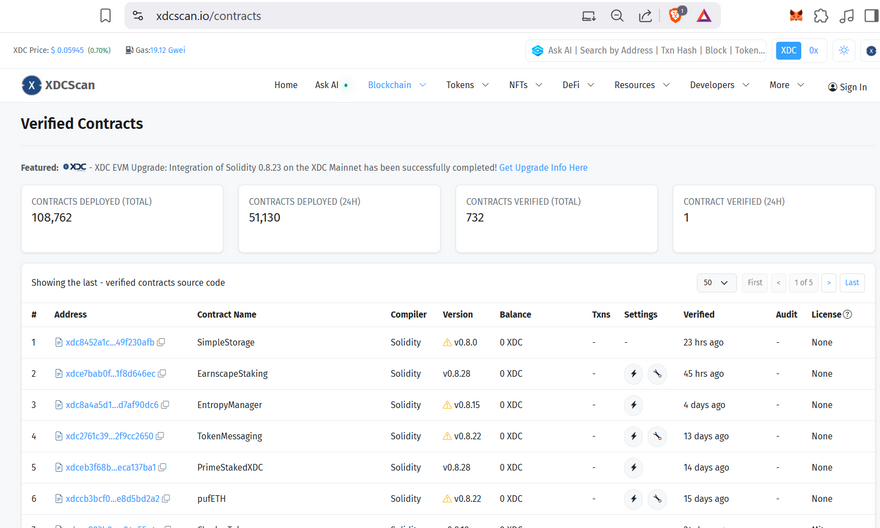The width and height of the screenshot is (880, 528).
Task: Copy the pufETH contract address
Action: click(165, 498)
